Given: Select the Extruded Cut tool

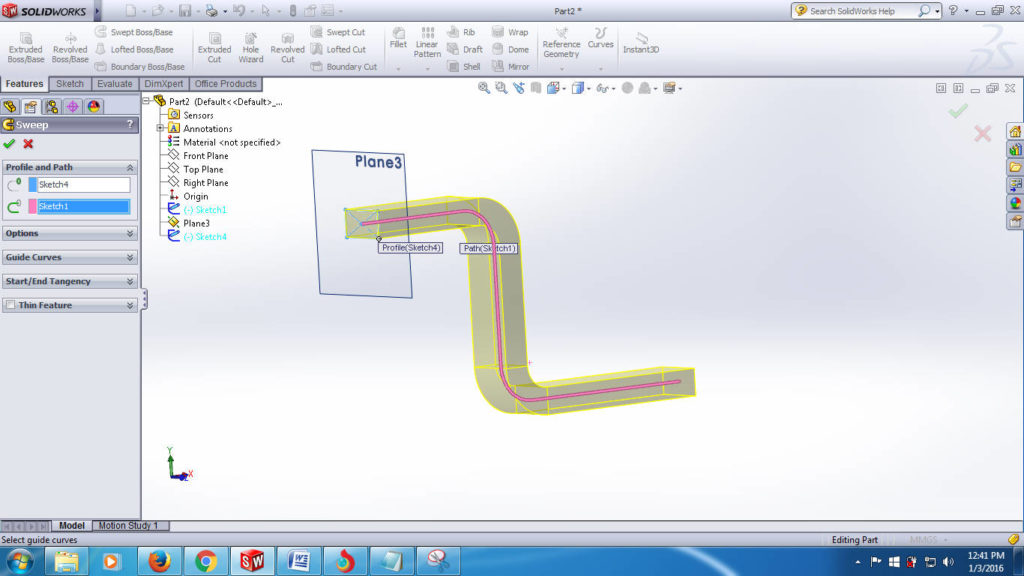Looking at the screenshot, I should pos(215,46).
